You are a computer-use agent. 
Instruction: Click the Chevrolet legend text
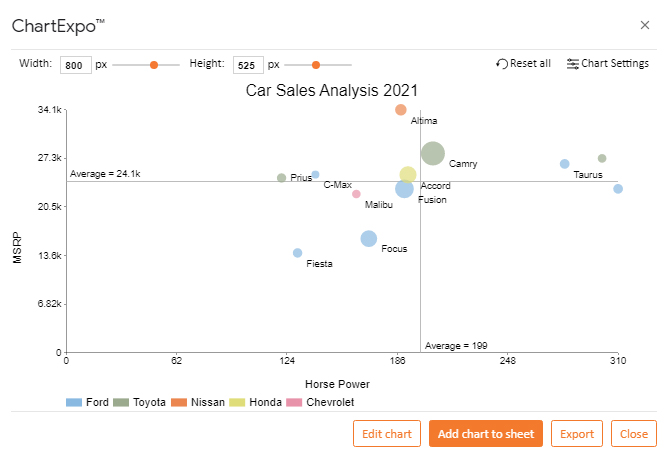330,402
